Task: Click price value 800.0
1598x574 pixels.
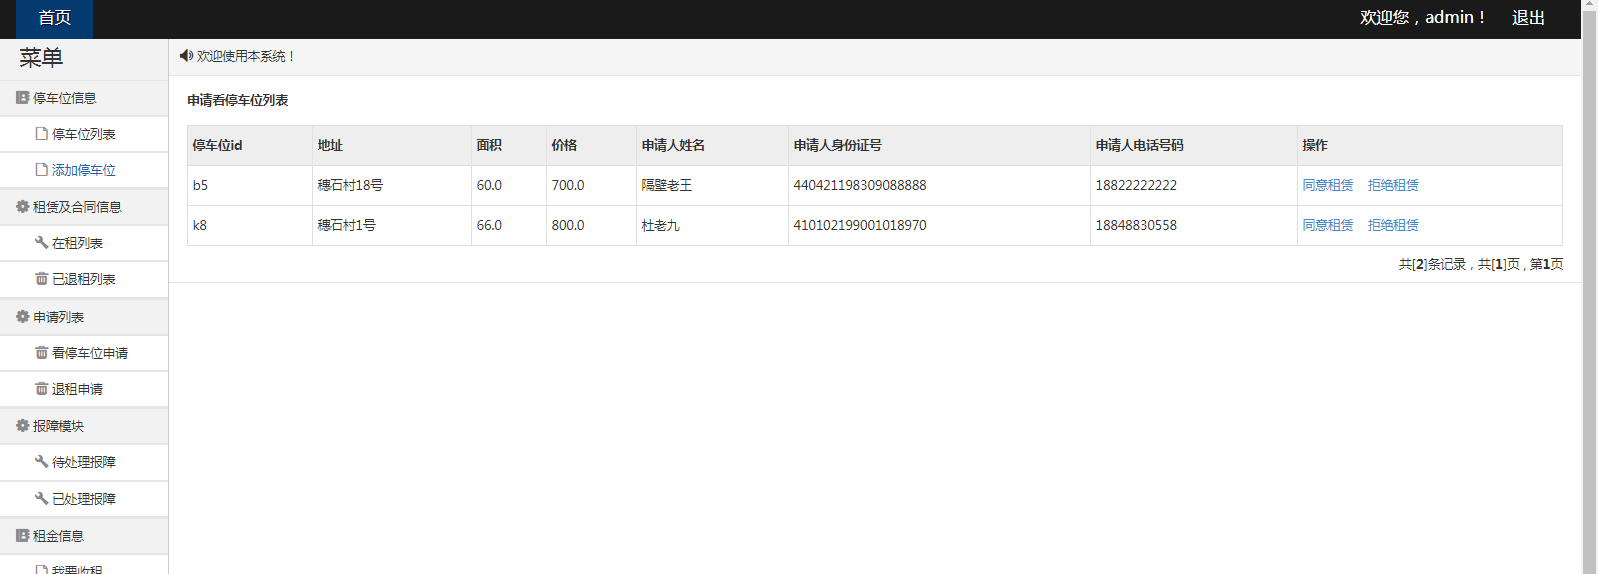Action: tap(568, 226)
